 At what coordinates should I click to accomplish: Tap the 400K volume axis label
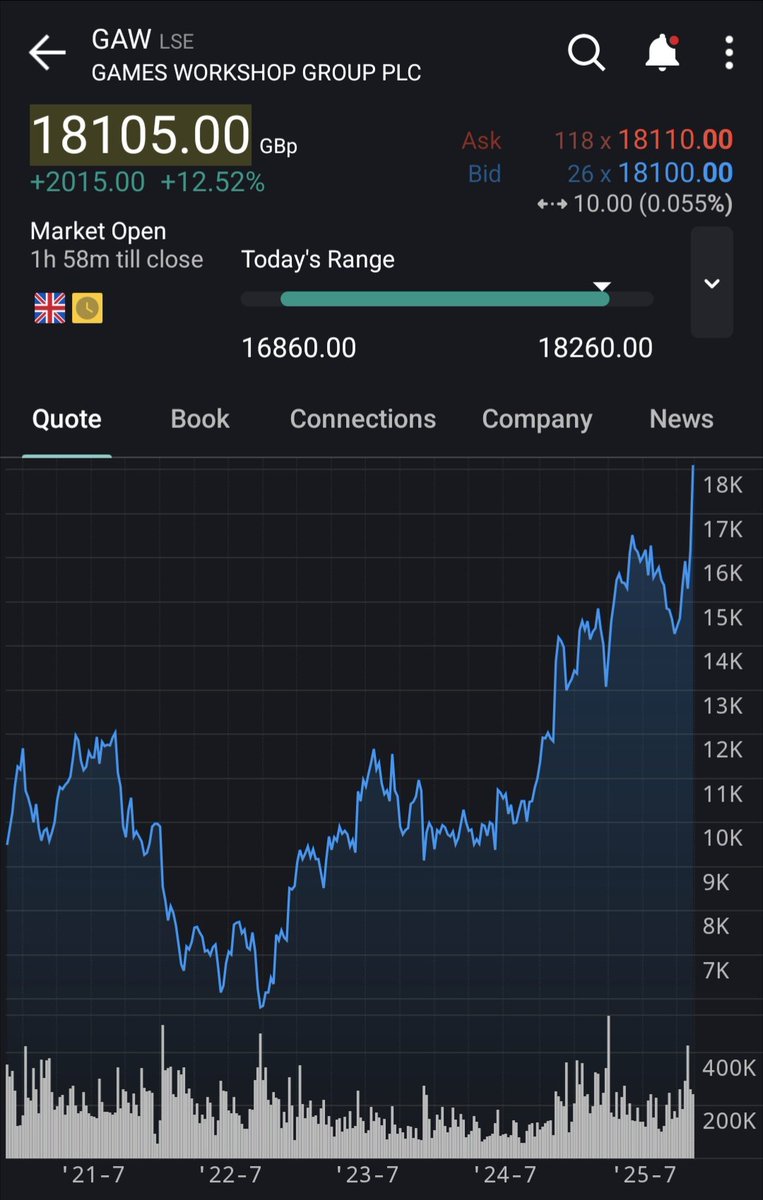(x=728, y=1069)
